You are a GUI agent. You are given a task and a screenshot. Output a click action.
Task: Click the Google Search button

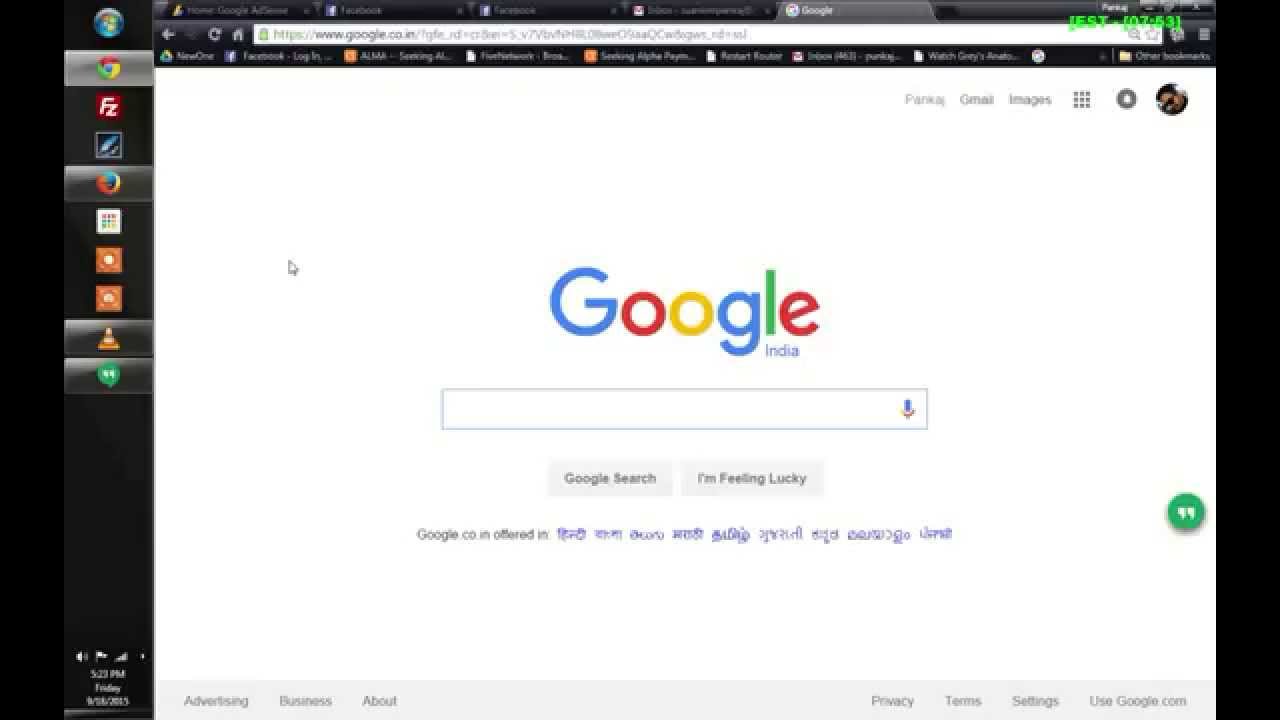(x=610, y=478)
